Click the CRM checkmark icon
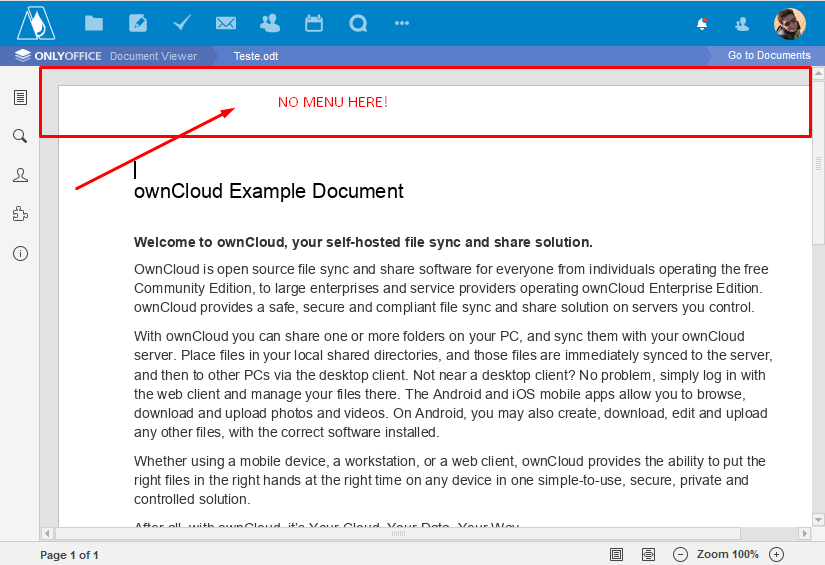The height and width of the screenshot is (565, 825). (182, 23)
